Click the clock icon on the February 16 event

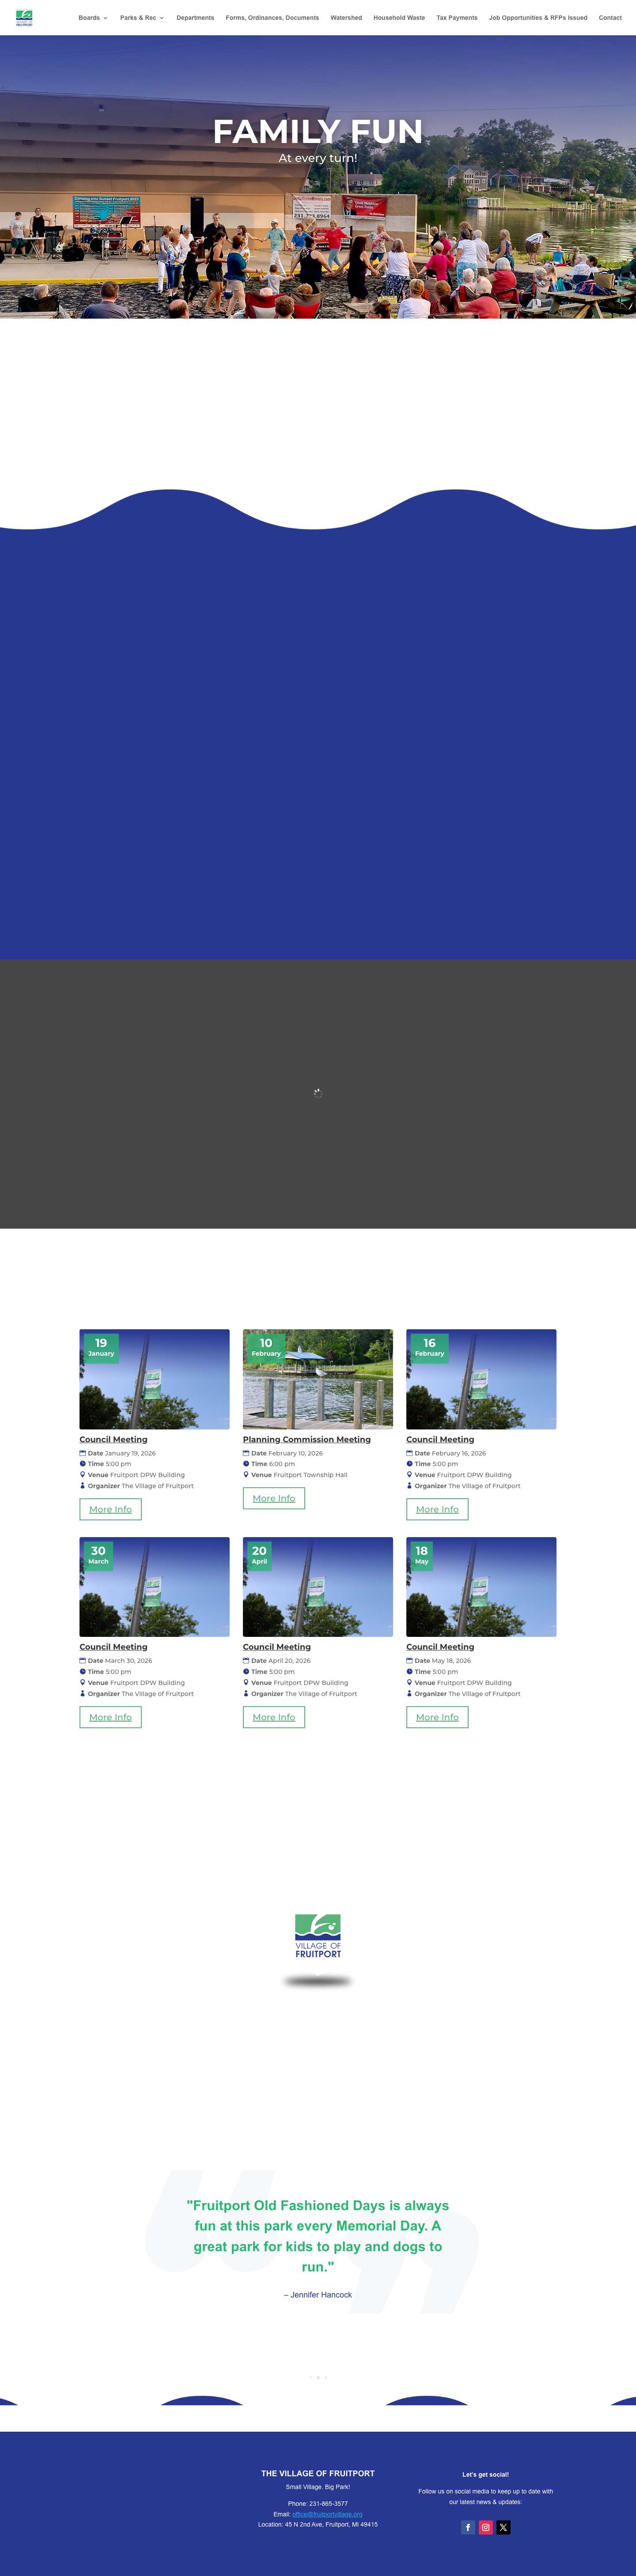pos(409,1464)
